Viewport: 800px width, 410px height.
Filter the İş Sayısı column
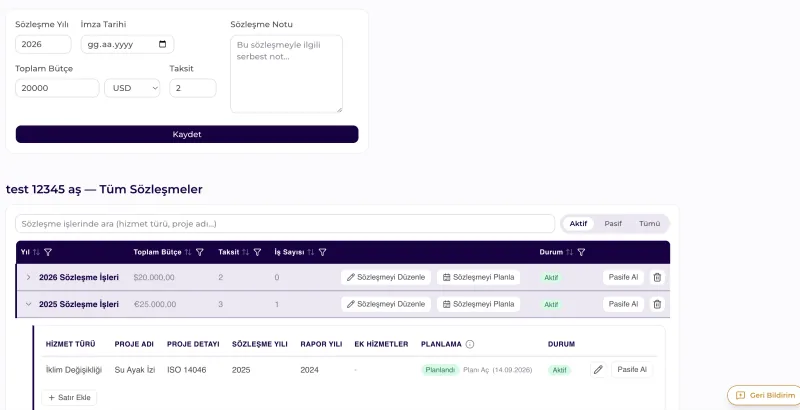(x=322, y=252)
